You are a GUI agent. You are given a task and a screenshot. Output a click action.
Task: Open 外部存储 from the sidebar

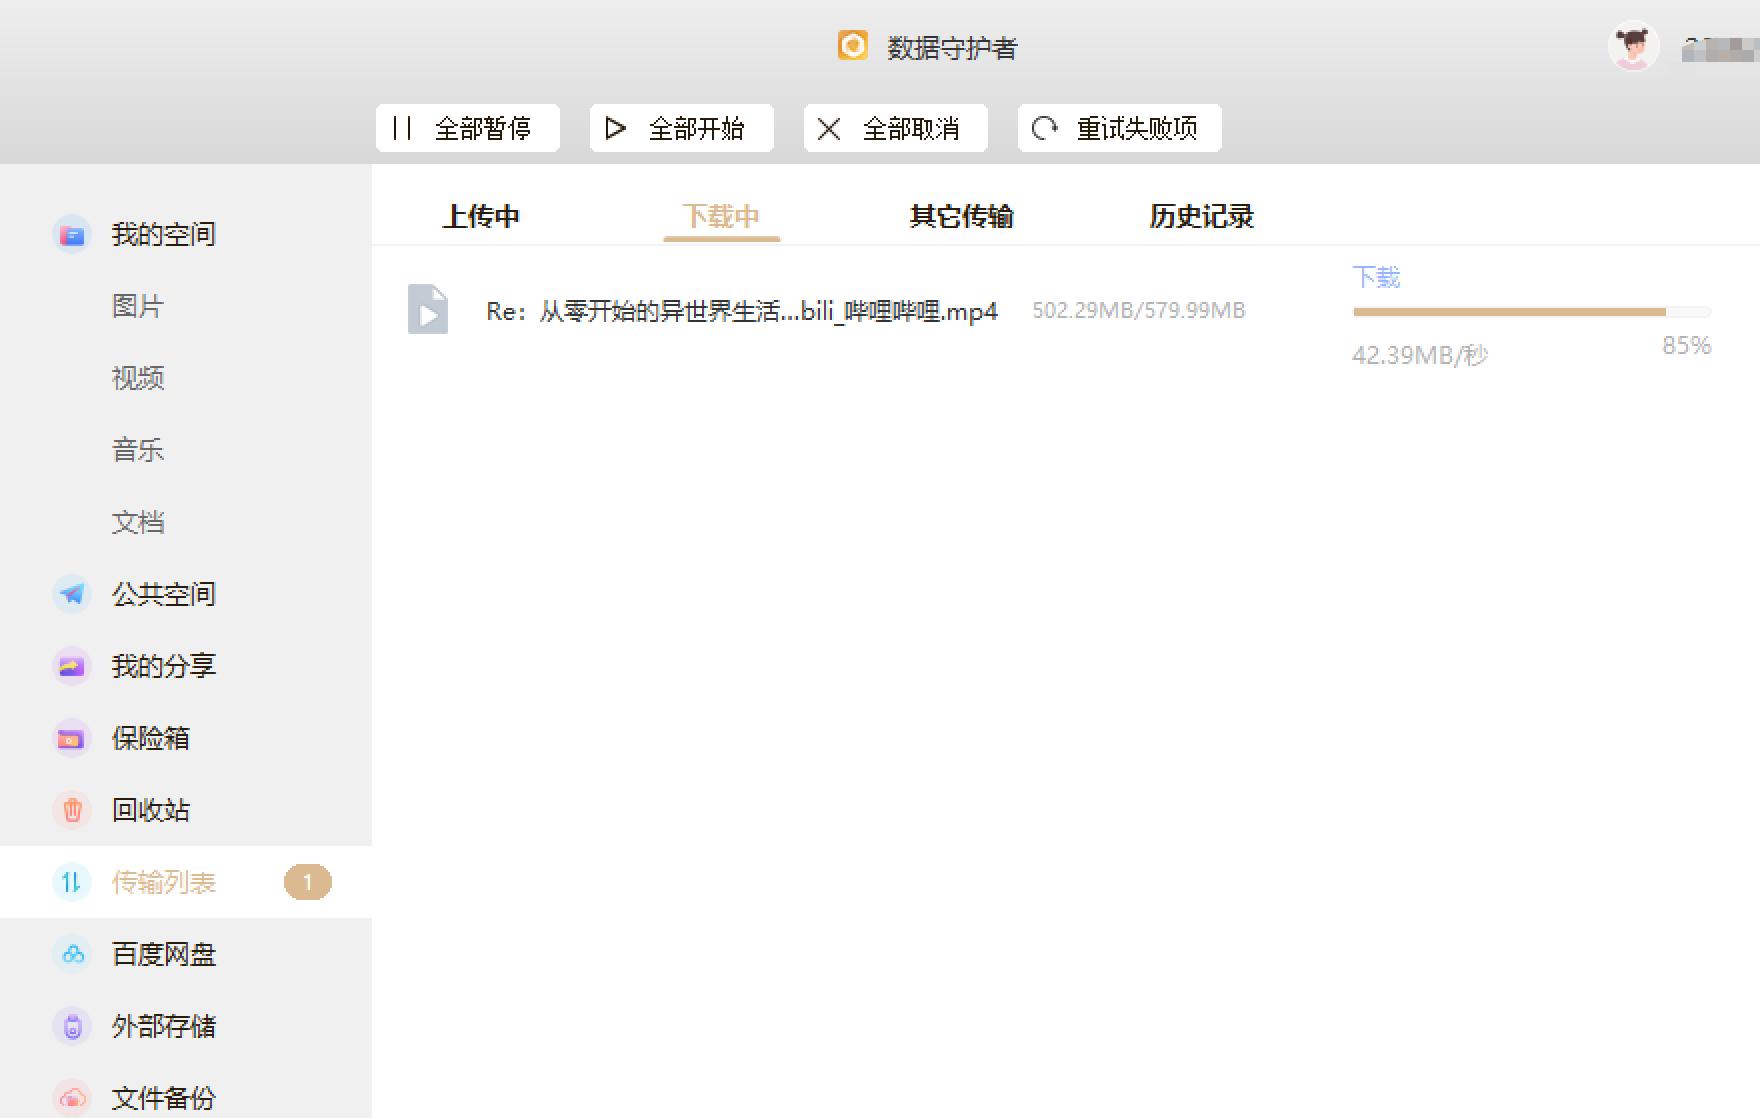tap(162, 1026)
